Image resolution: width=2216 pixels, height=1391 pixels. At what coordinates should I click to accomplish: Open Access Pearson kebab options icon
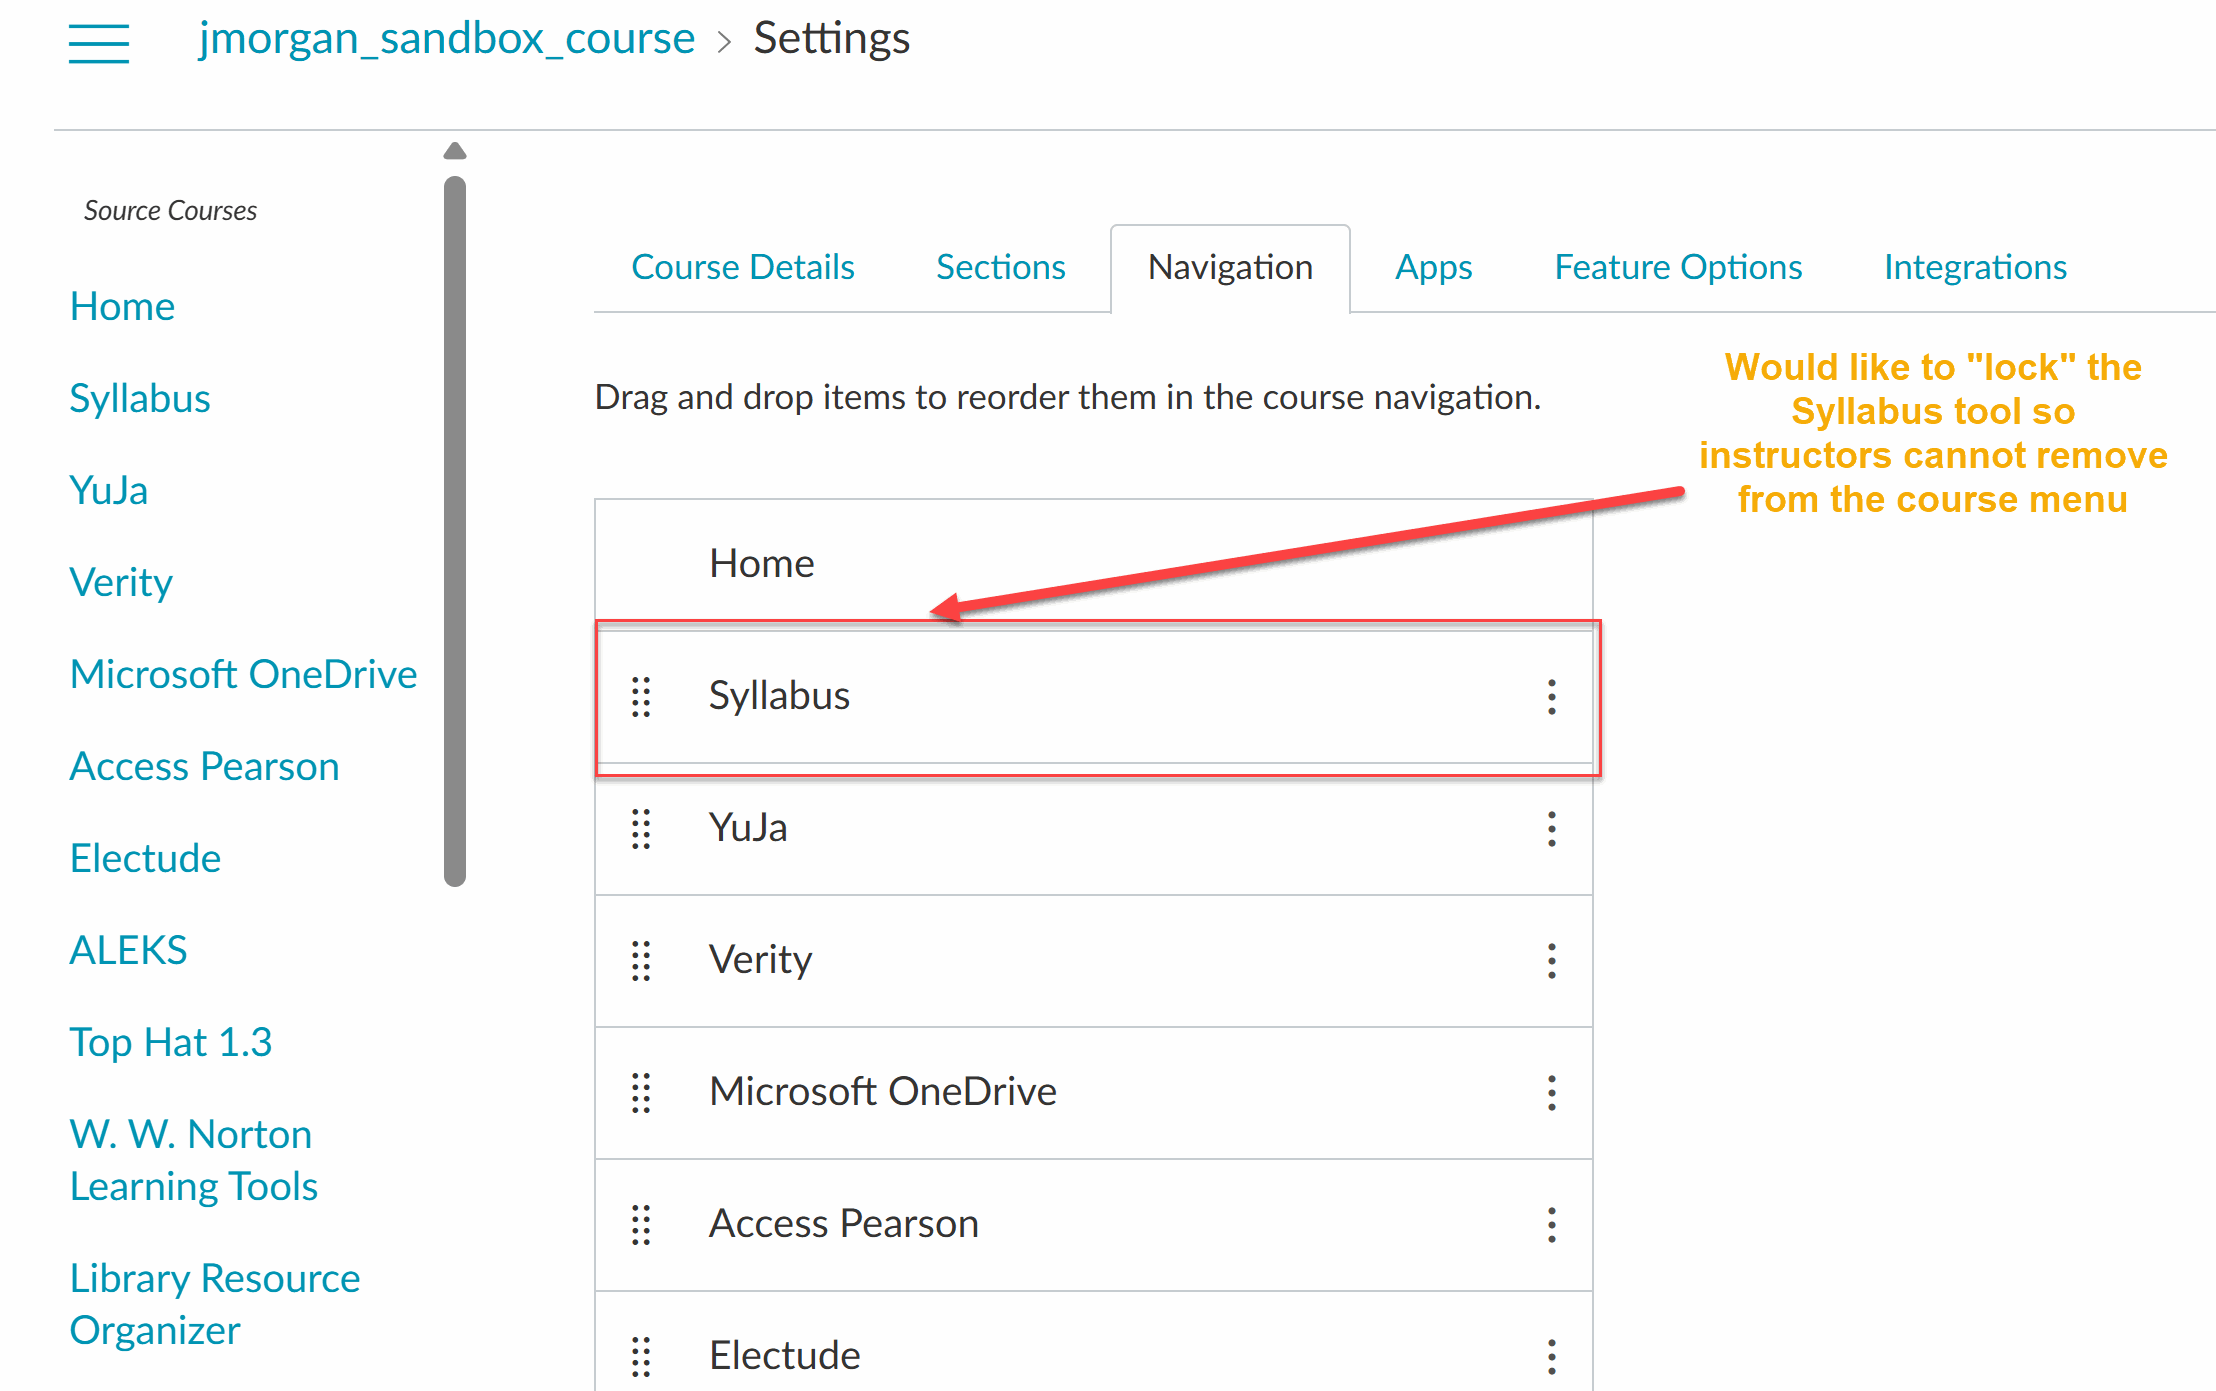click(1551, 1225)
